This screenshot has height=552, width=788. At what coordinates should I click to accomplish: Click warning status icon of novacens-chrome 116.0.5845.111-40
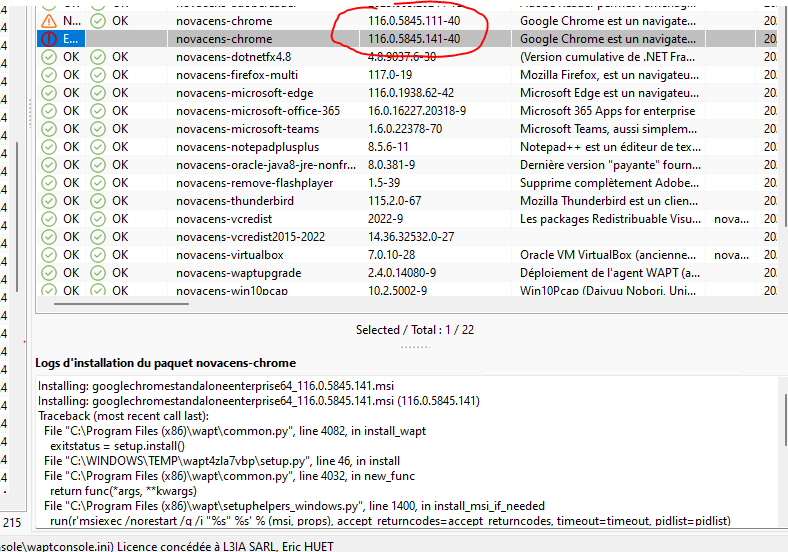click(x=49, y=21)
